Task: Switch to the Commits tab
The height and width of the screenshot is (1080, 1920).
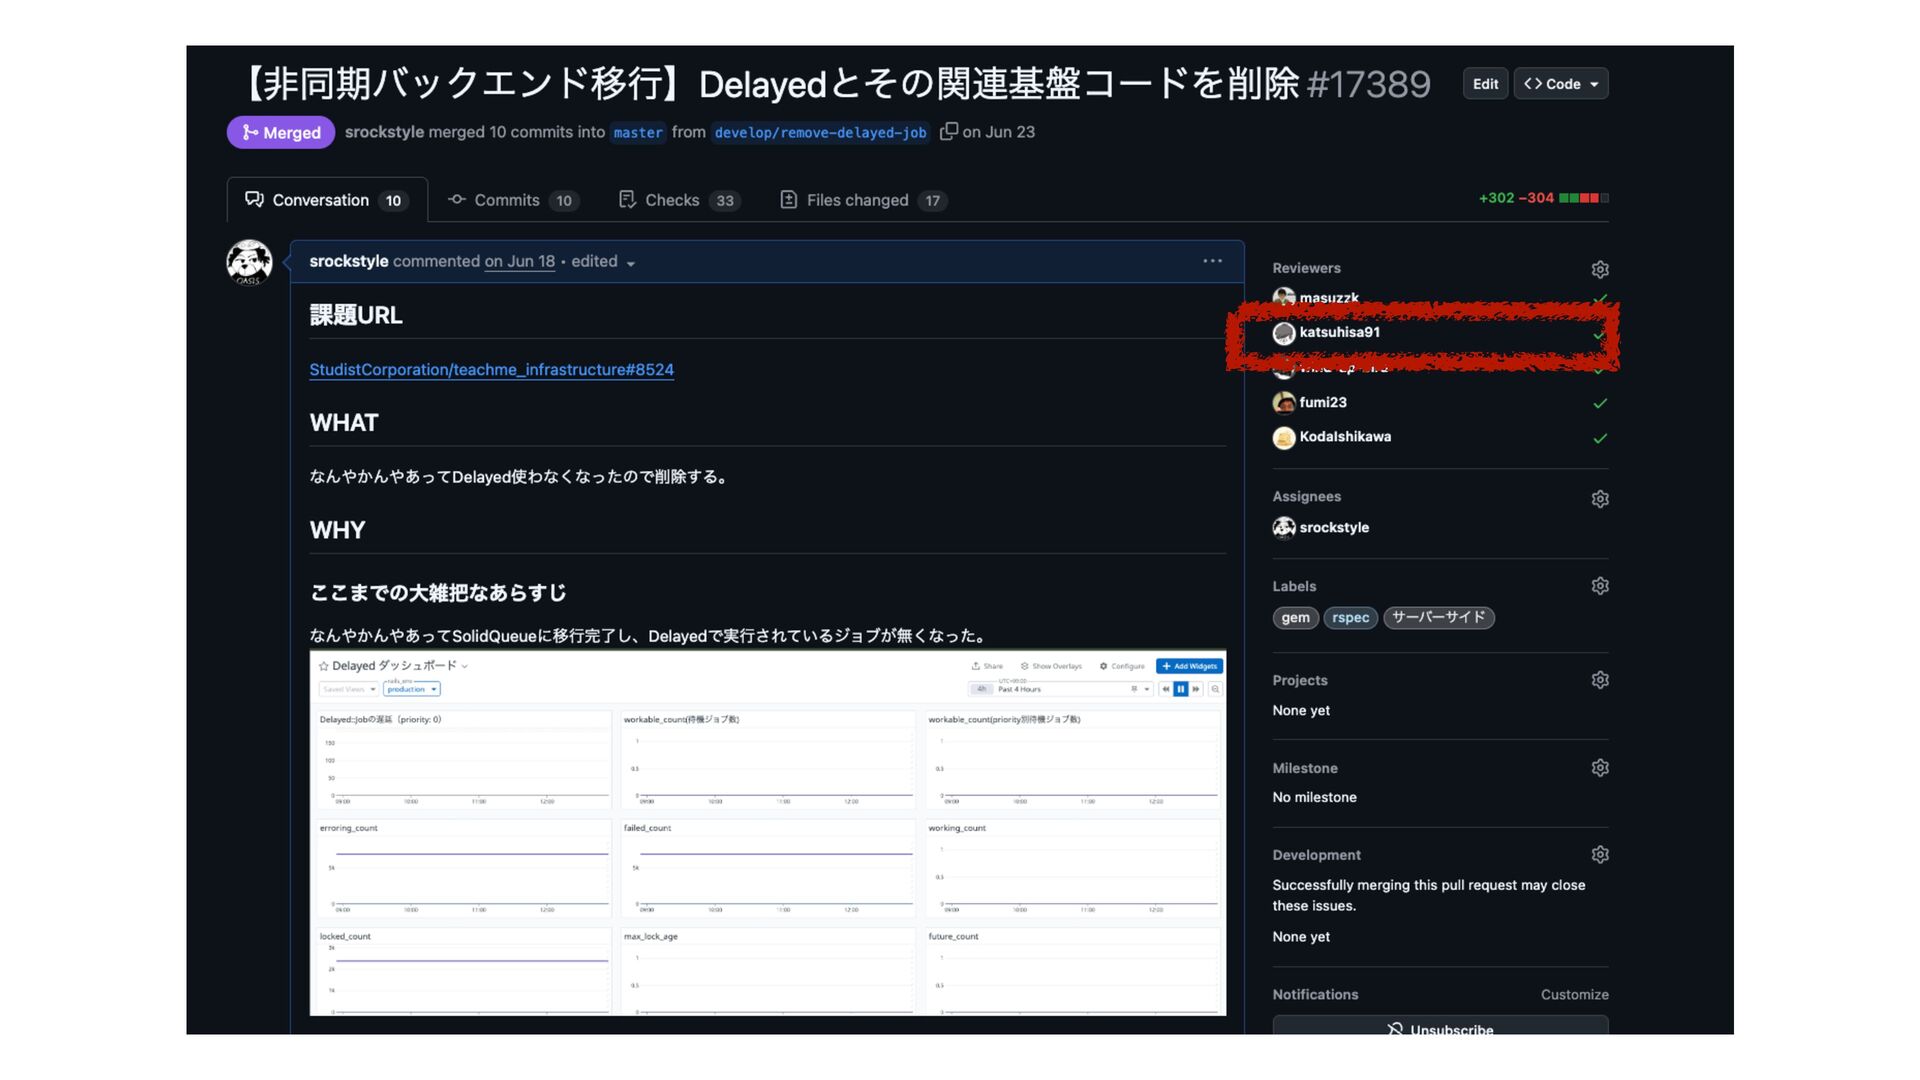Action: coord(512,200)
